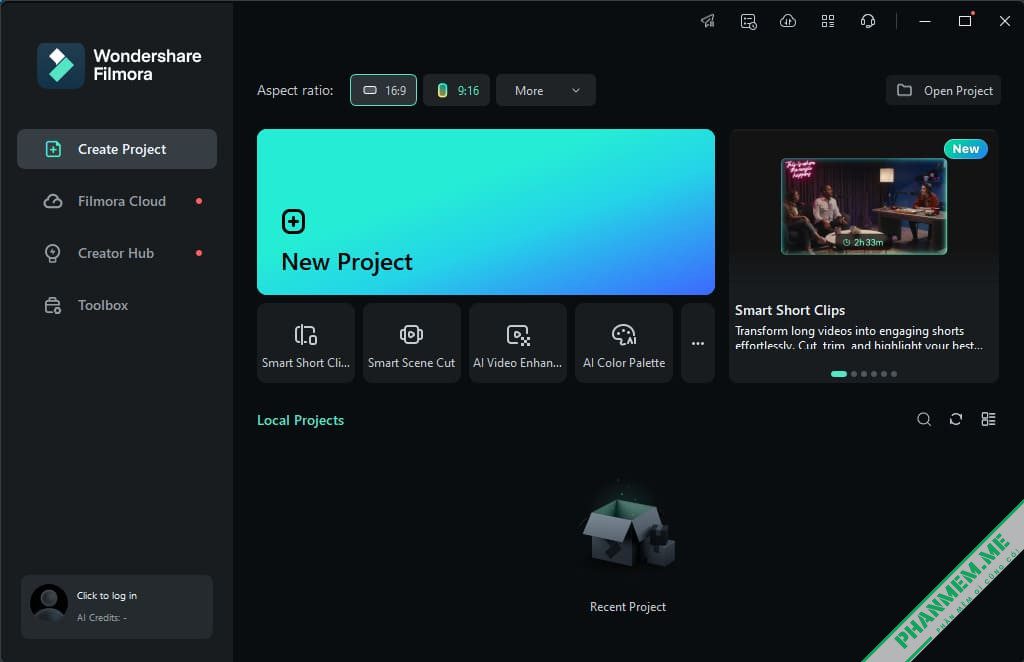This screenshot has width=1024, height=662.
Task: Select Create Project in sidebar
Action: [117, 149]
